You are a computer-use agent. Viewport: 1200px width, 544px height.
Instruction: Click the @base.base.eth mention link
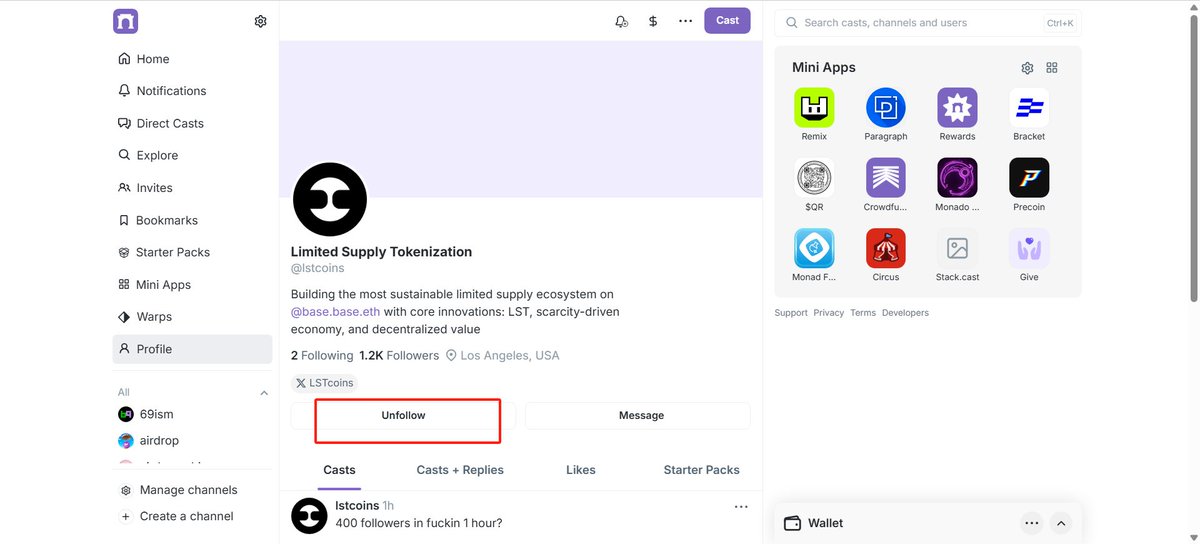335,312
